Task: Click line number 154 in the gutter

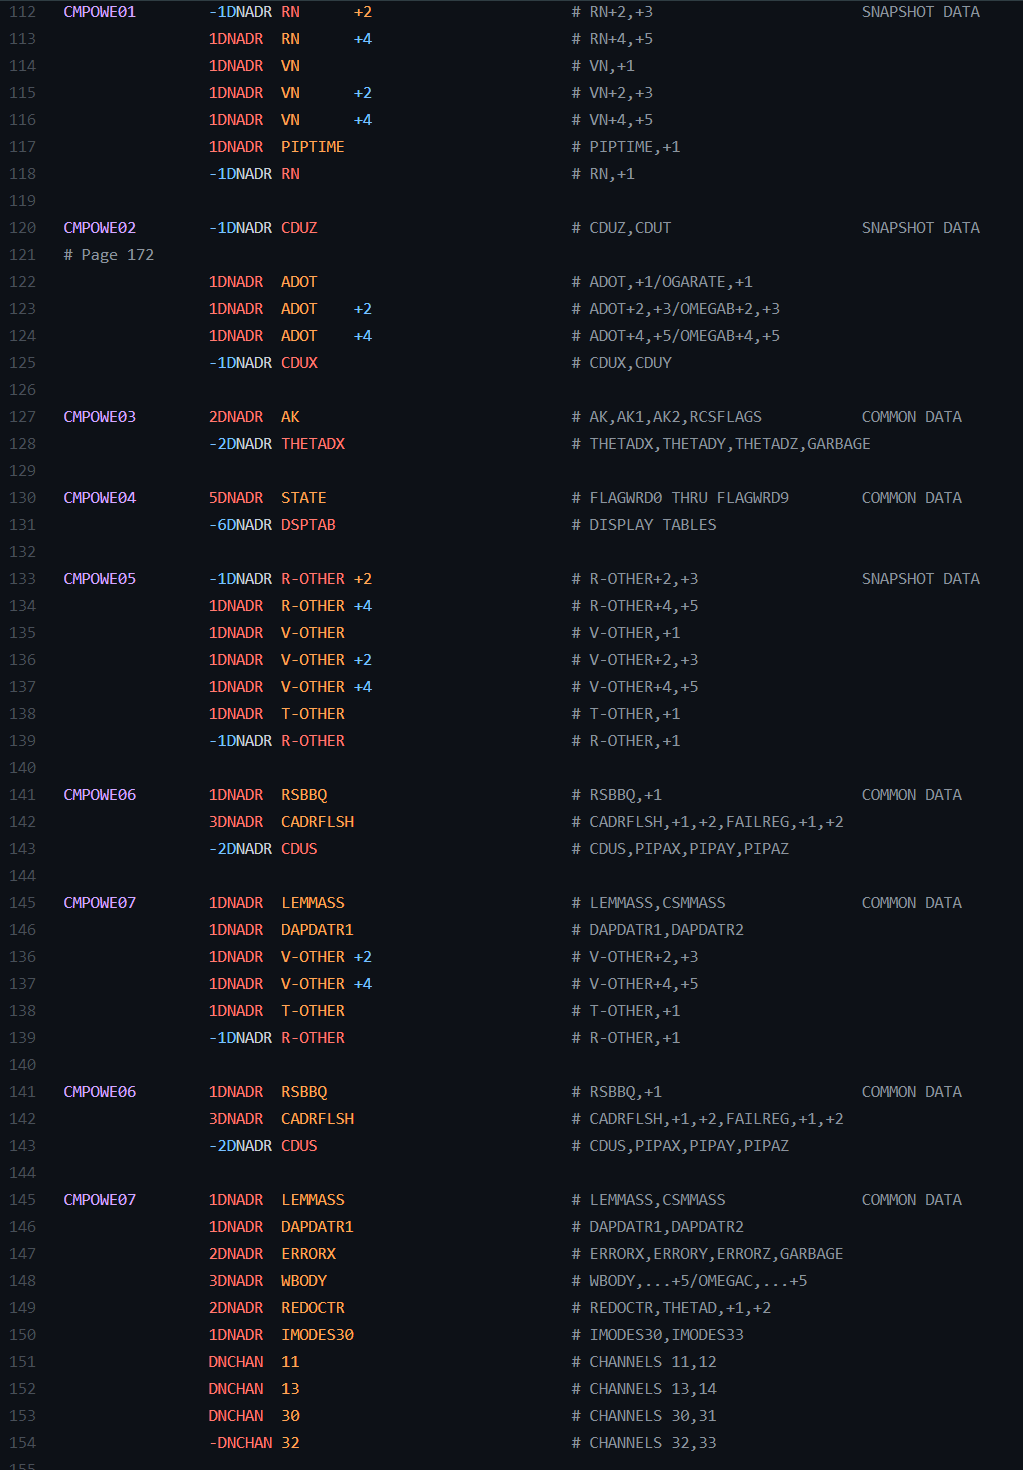Action: 22,1443
